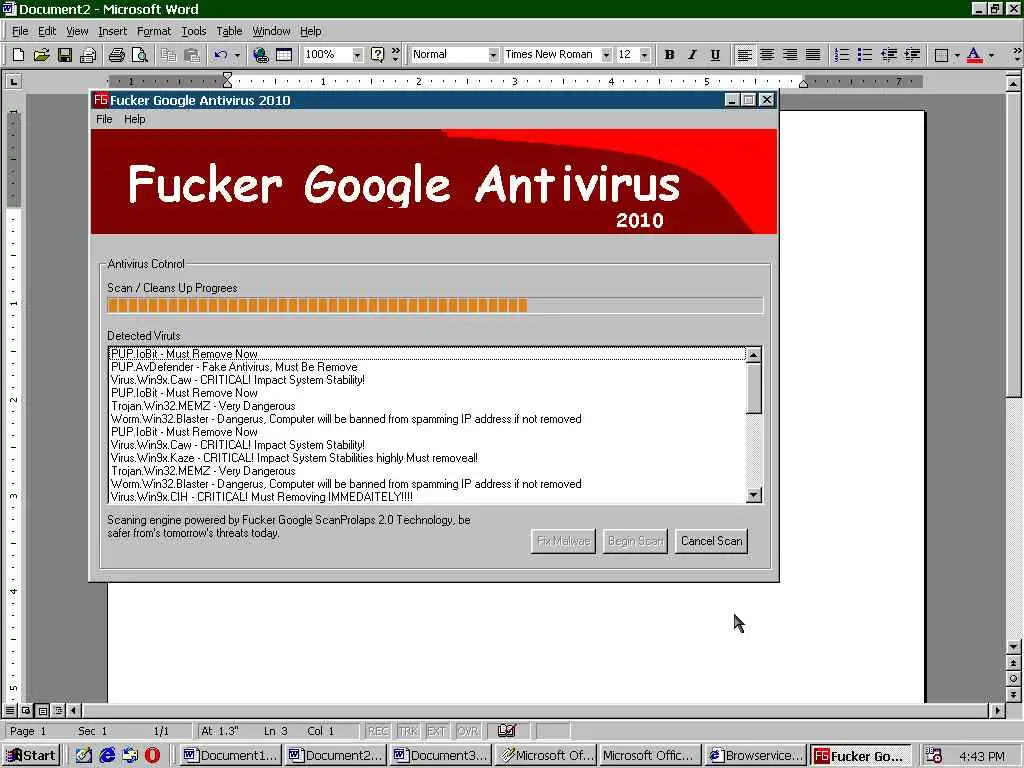Print the document with the printer icon
This screenshot has height=768, width=1024.
pyautogui.click(x=116, y=55)
